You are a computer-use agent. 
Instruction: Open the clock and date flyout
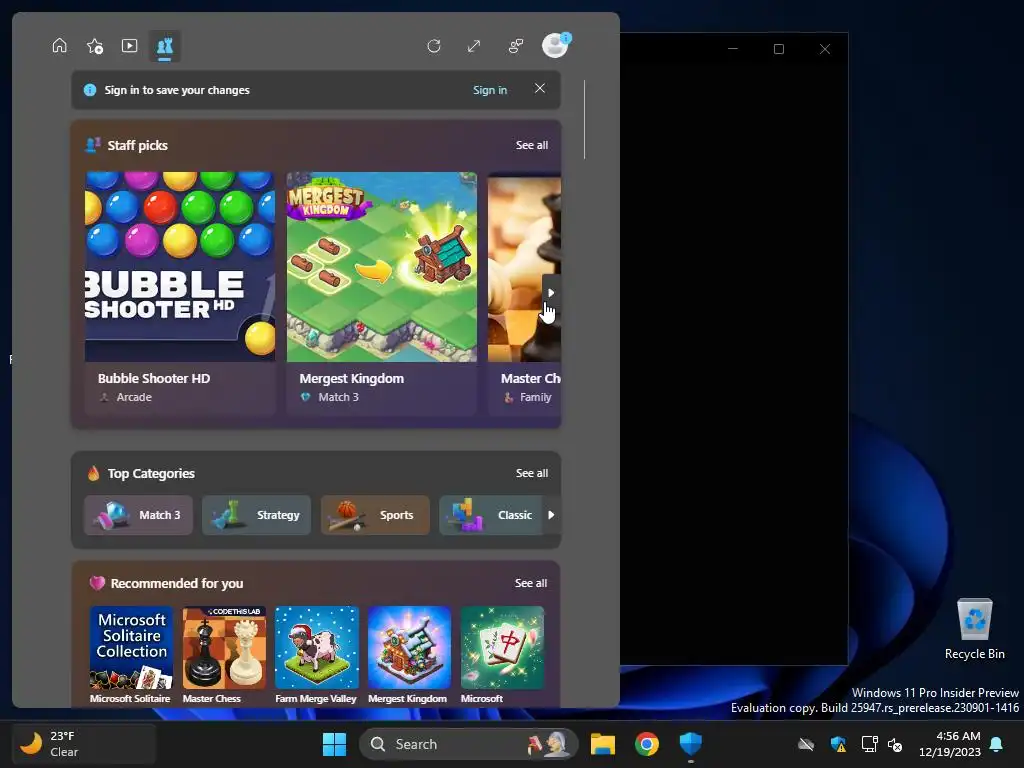950,744
